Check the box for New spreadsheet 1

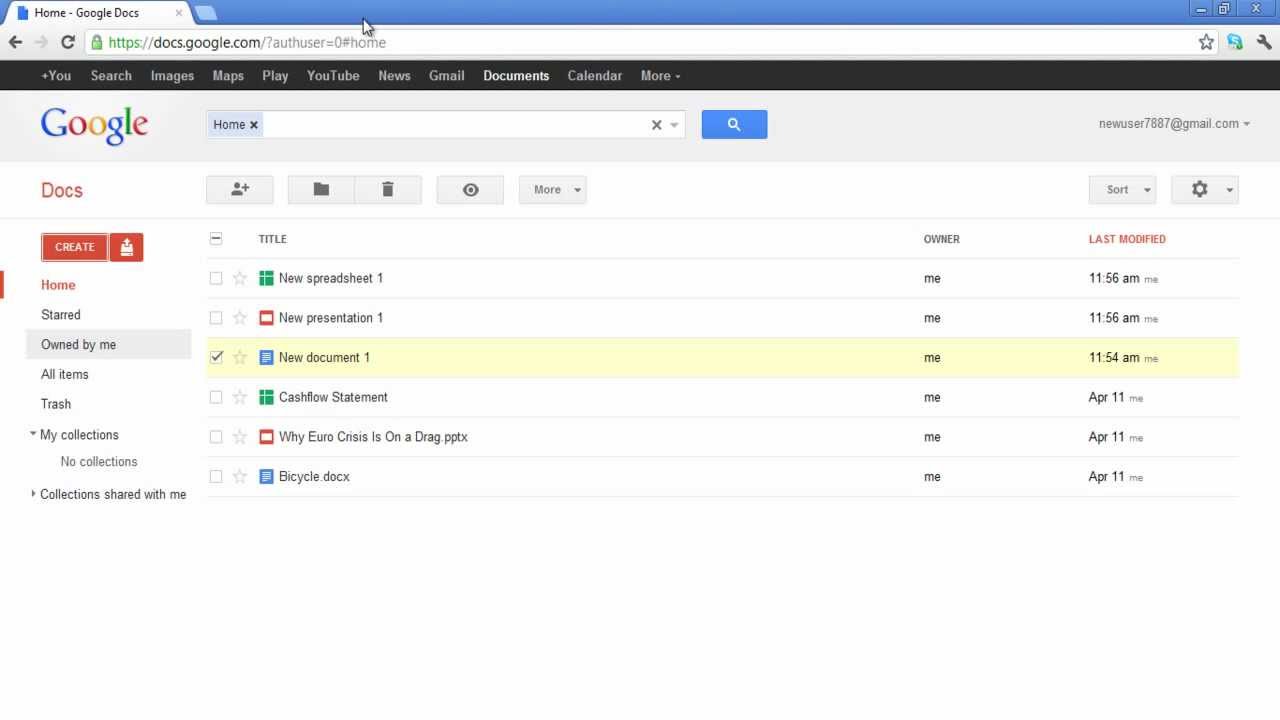(x=216, y=278)
